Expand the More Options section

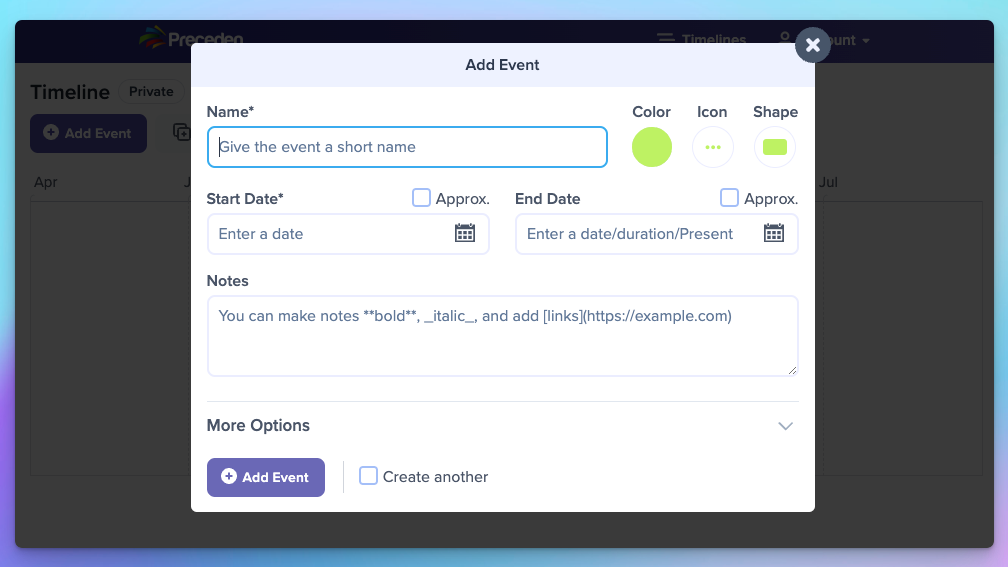click(258, 425)
